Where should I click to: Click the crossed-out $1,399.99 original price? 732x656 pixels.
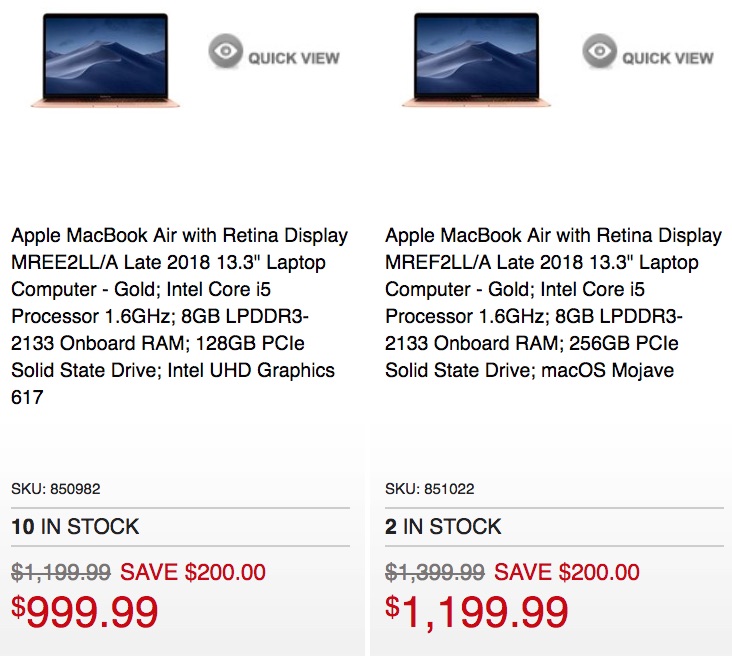tap(435, 573)
